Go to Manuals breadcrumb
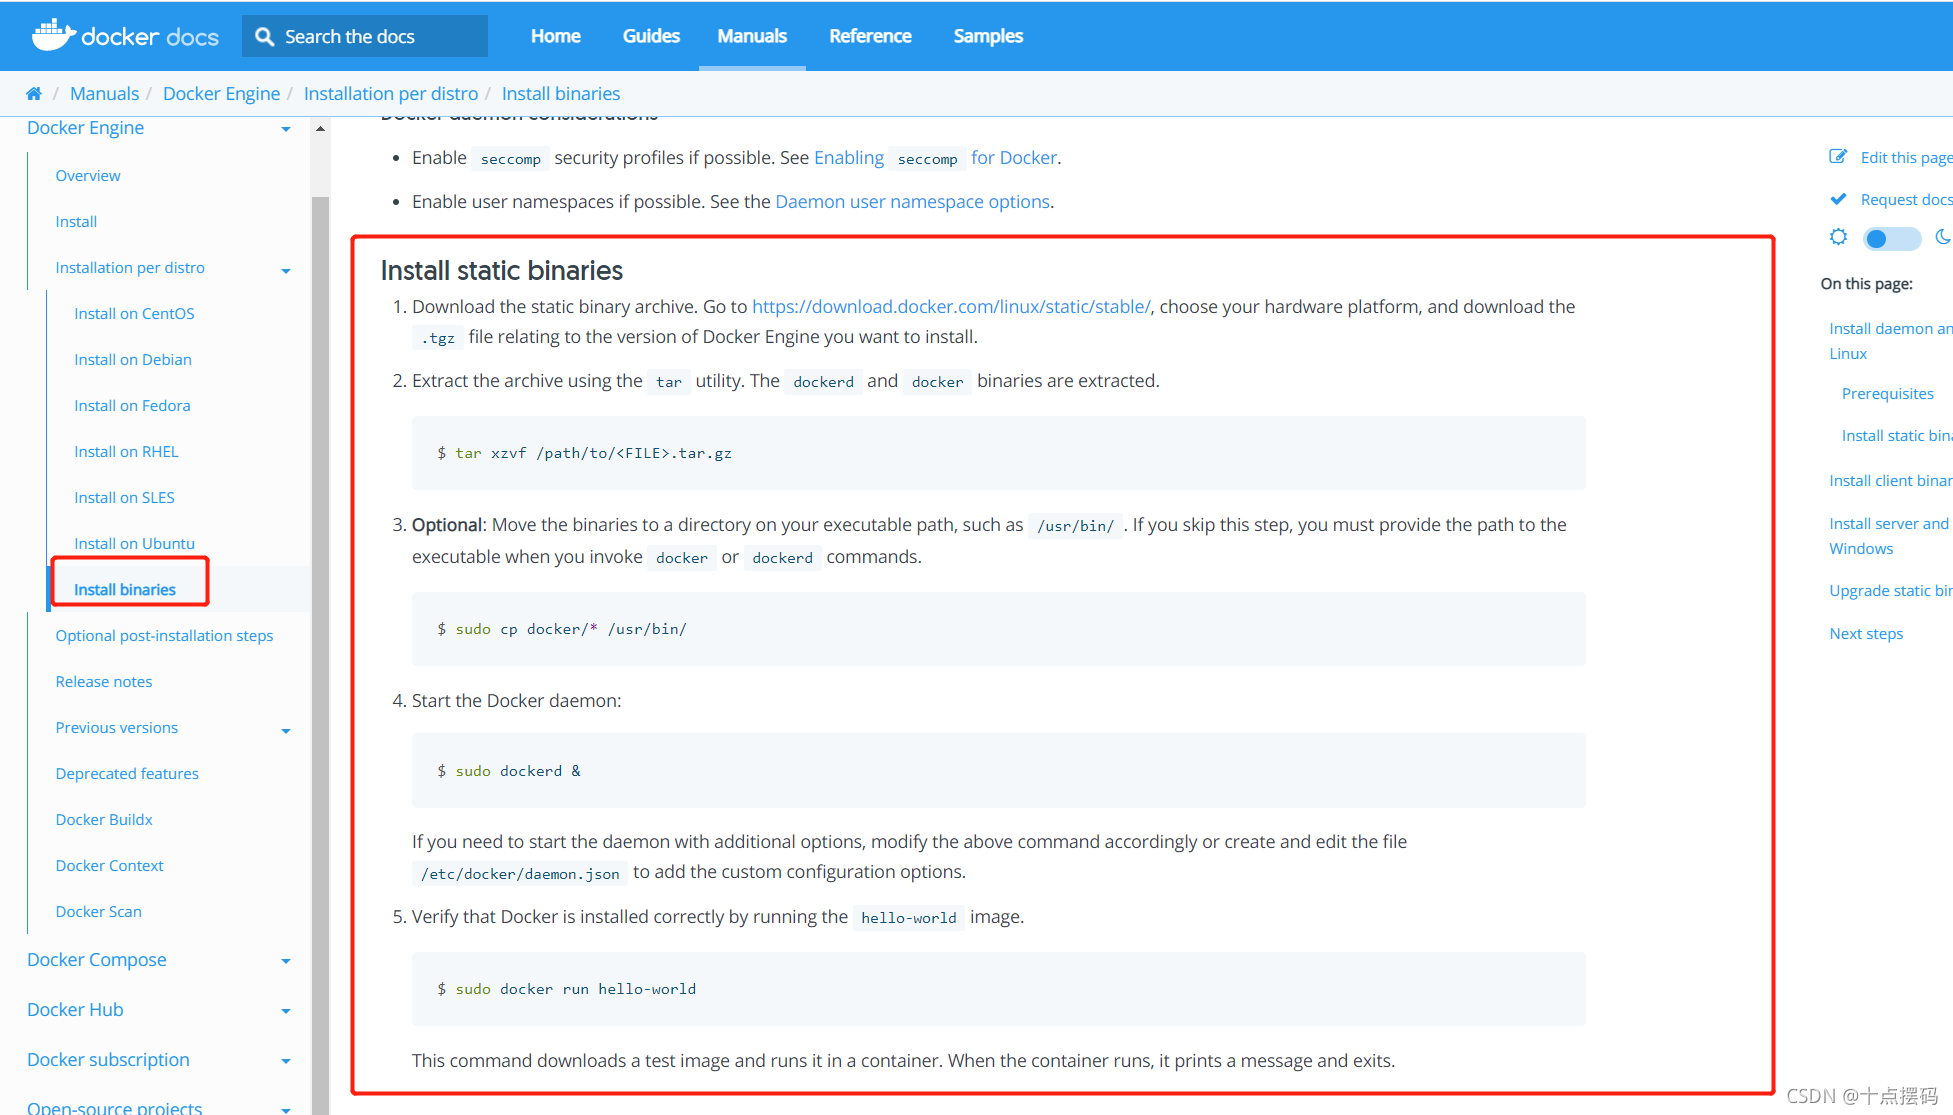1953x1115 pixels. (x=104, y=93)
